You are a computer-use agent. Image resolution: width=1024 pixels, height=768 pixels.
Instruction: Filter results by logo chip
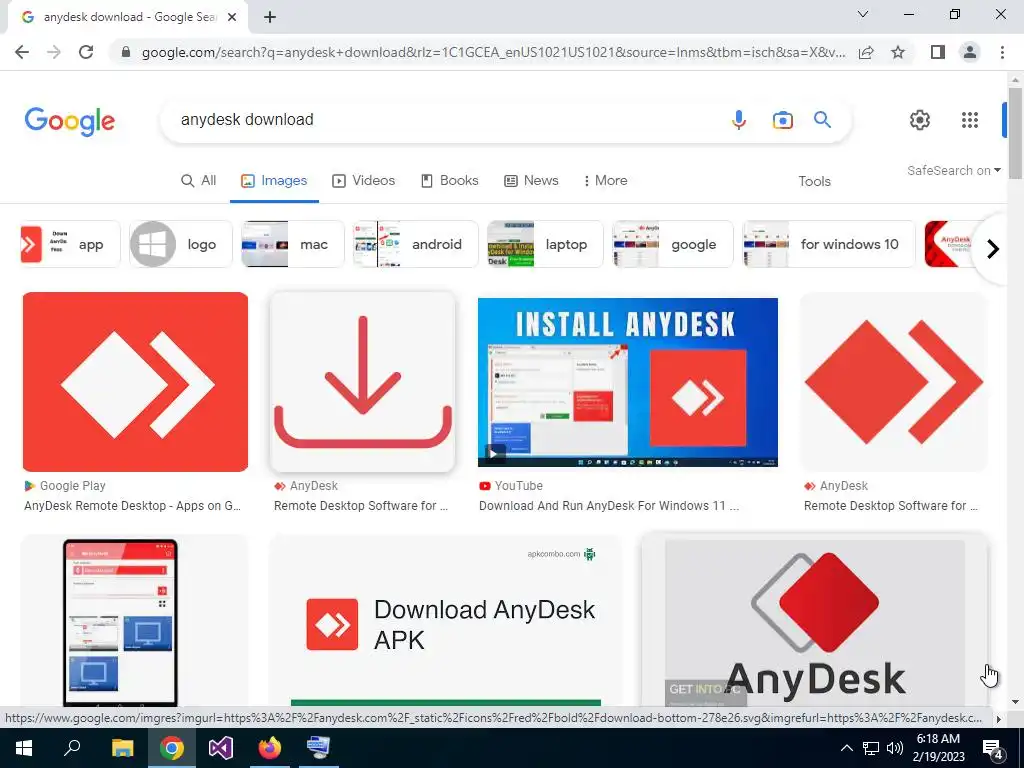[180, 244]
